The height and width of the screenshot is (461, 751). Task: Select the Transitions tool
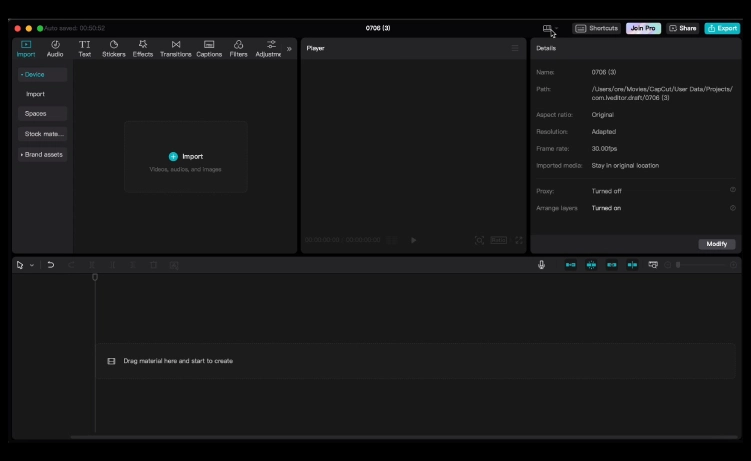(x=176, y=48)
